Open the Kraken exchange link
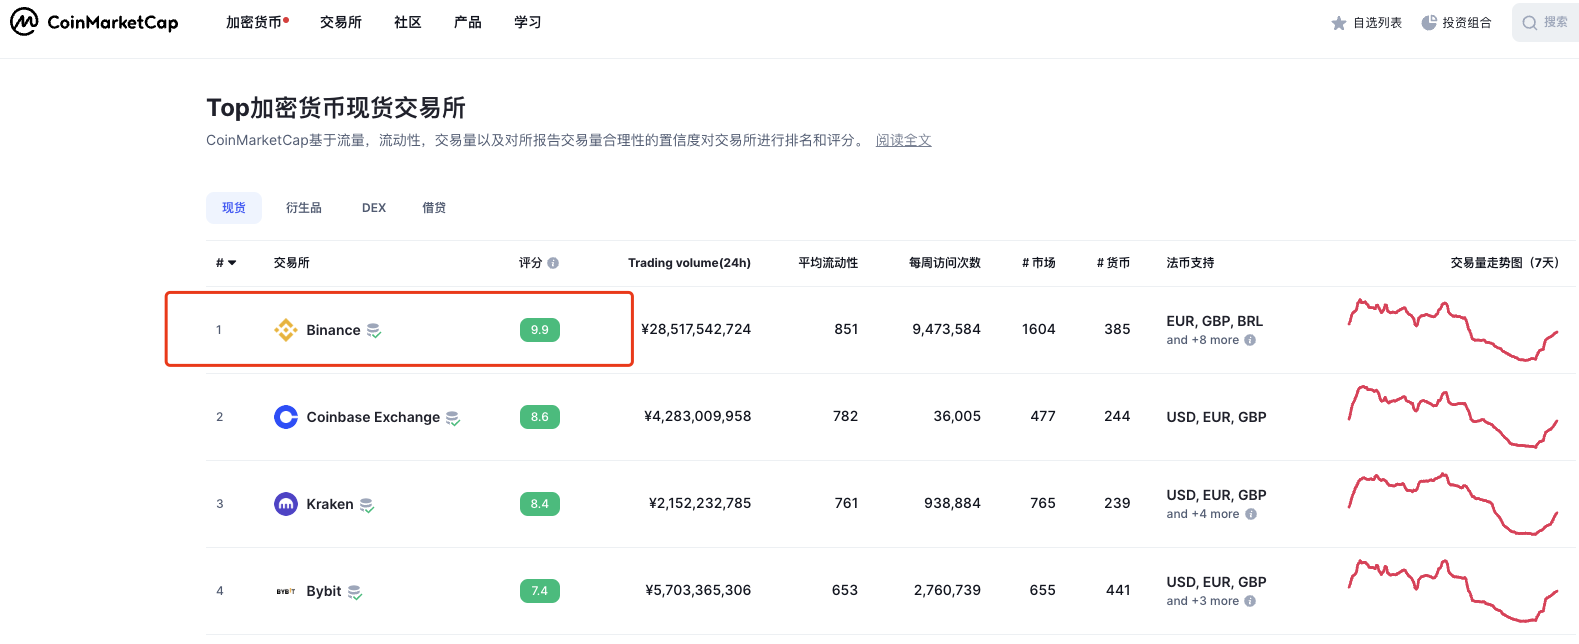 (330, 504)
